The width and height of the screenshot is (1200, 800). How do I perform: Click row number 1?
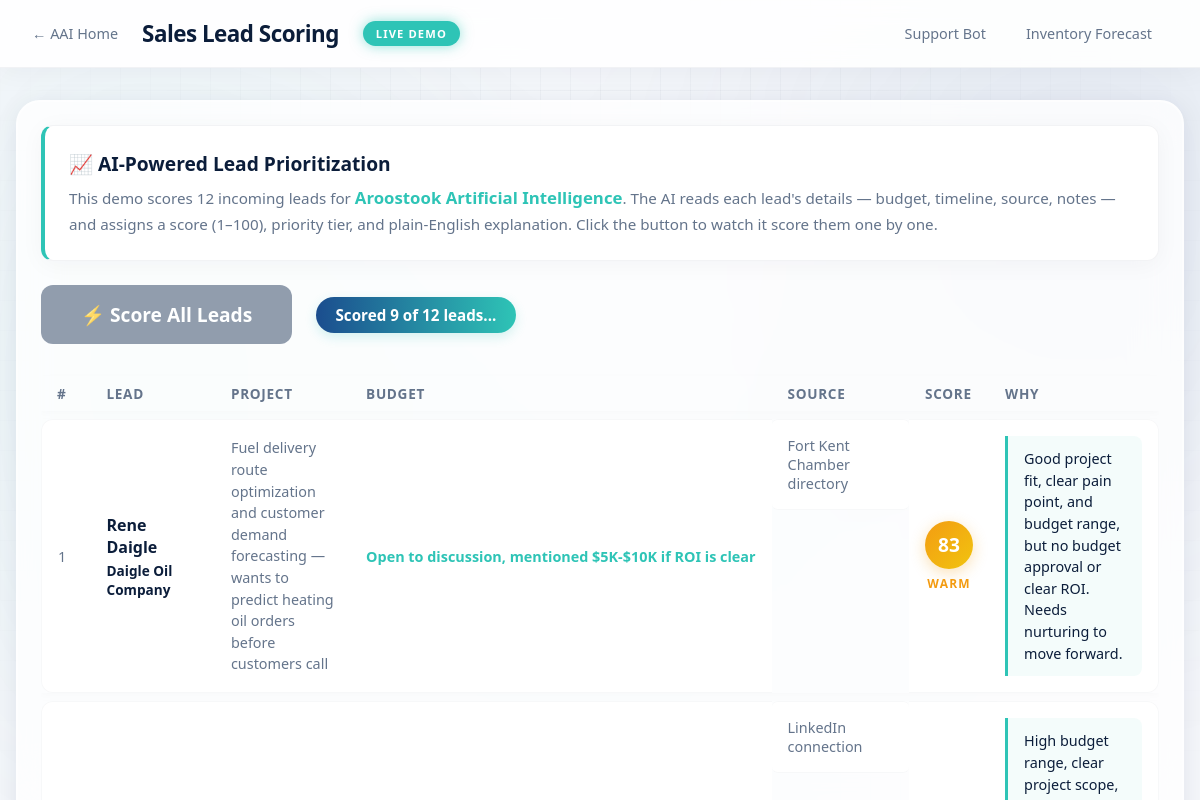pyautogui.click(x=62, y=557)
